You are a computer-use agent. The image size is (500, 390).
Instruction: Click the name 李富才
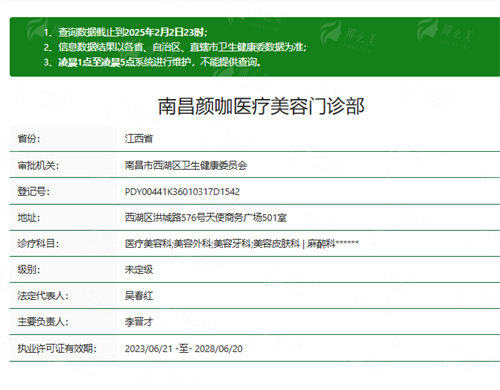[x=139, y=322]
